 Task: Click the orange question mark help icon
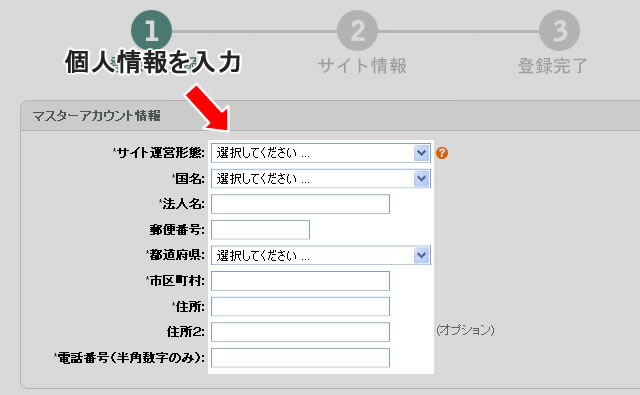442,153
